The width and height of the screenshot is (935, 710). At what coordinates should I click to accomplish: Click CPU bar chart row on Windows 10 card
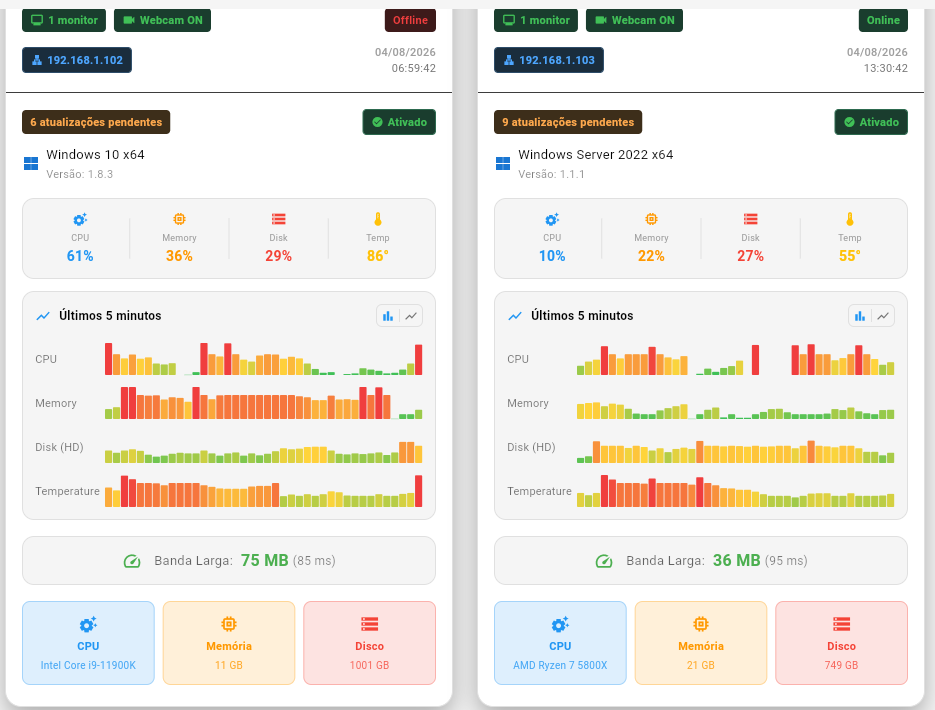(x=264, y=359)
